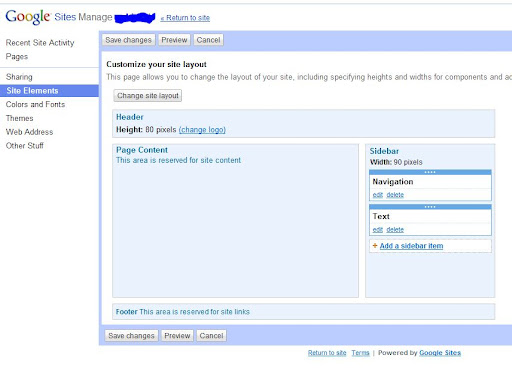Open footer Return to site link
Image resolution: width=512 pixels, height=391 pixels.
[x=327, y=353]
